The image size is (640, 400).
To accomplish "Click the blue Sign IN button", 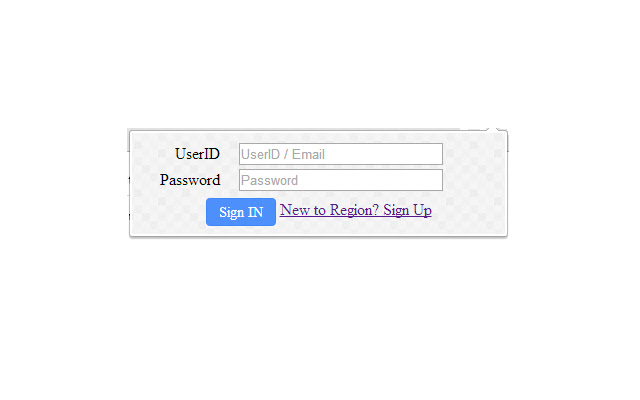I will [241, 212].
